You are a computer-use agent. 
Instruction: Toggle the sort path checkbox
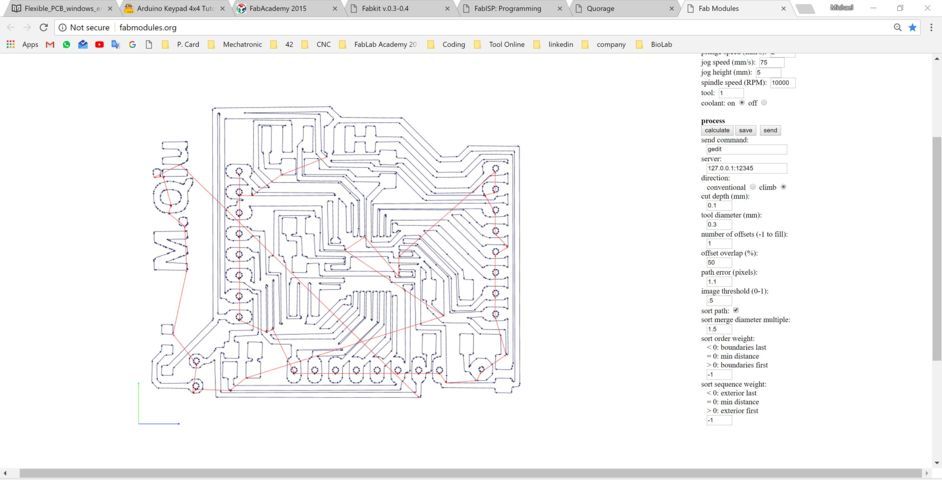[736, 311]
